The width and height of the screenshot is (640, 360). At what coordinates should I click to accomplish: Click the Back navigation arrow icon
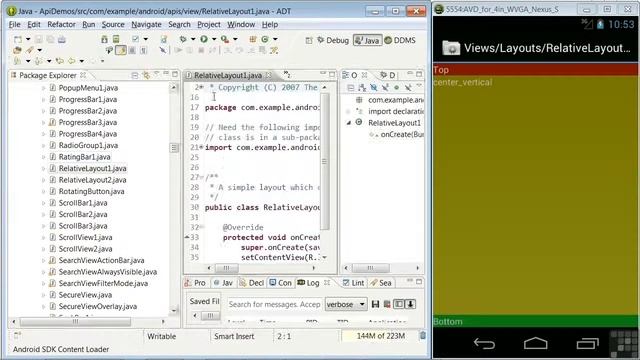pos(71,61)
